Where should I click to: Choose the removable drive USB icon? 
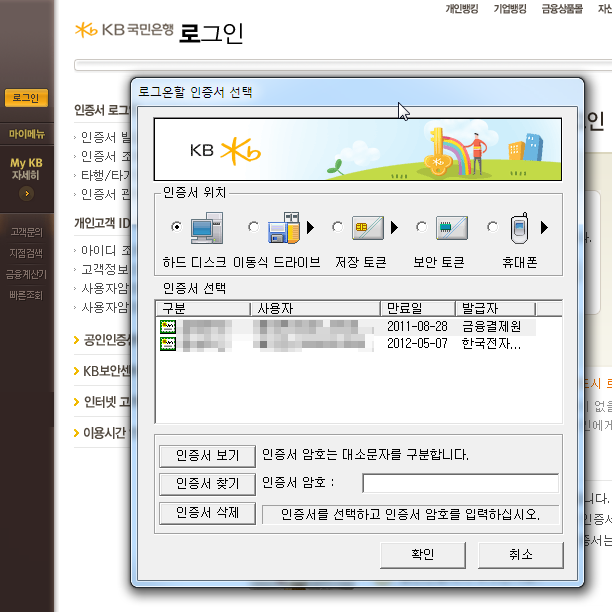click(284, 228)
